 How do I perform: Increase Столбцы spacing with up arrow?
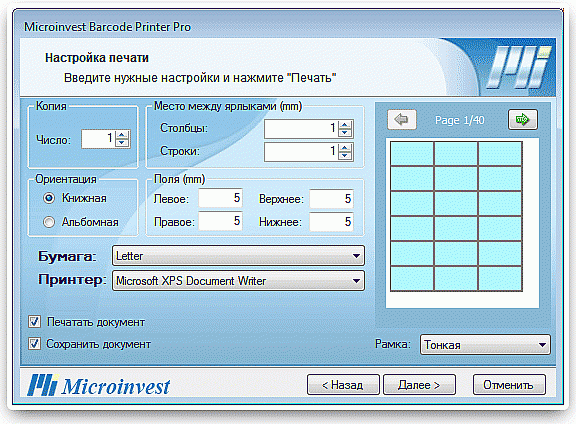tap(345, 125)
